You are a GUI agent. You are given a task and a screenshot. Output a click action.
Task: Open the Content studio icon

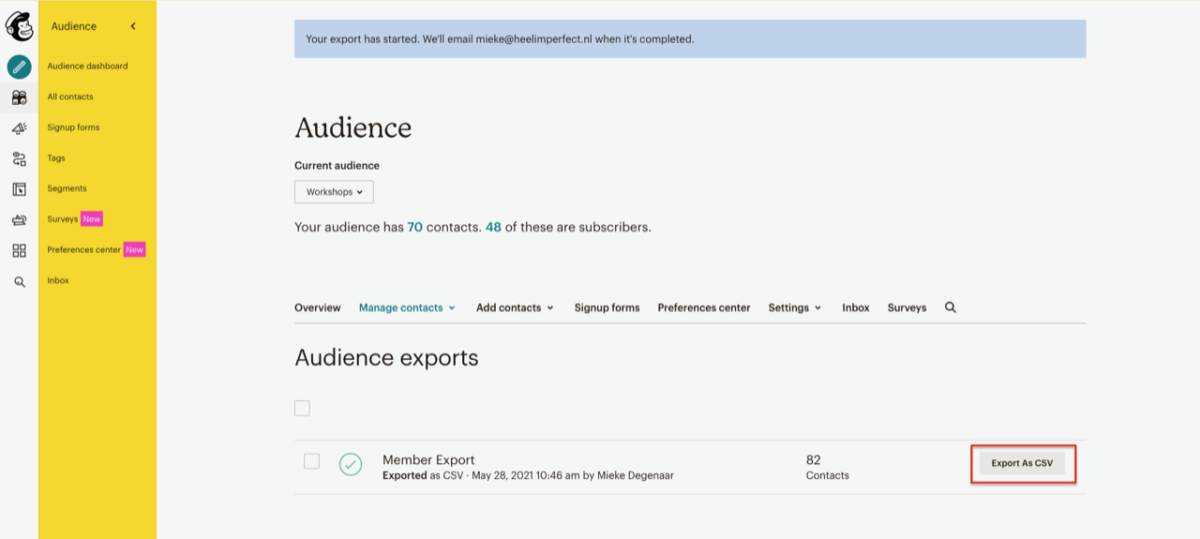pos(19,220)
